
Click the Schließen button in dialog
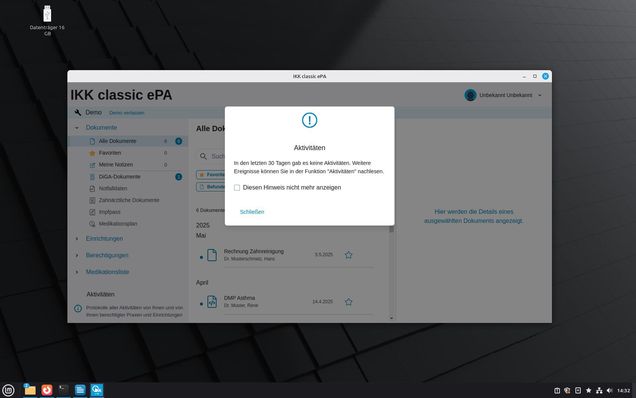[252, 212]
